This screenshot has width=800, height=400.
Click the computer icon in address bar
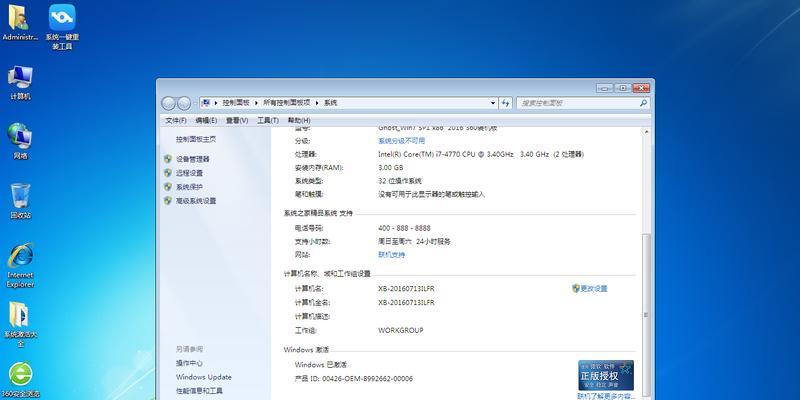pyautogui.click(x=206, y=103)
